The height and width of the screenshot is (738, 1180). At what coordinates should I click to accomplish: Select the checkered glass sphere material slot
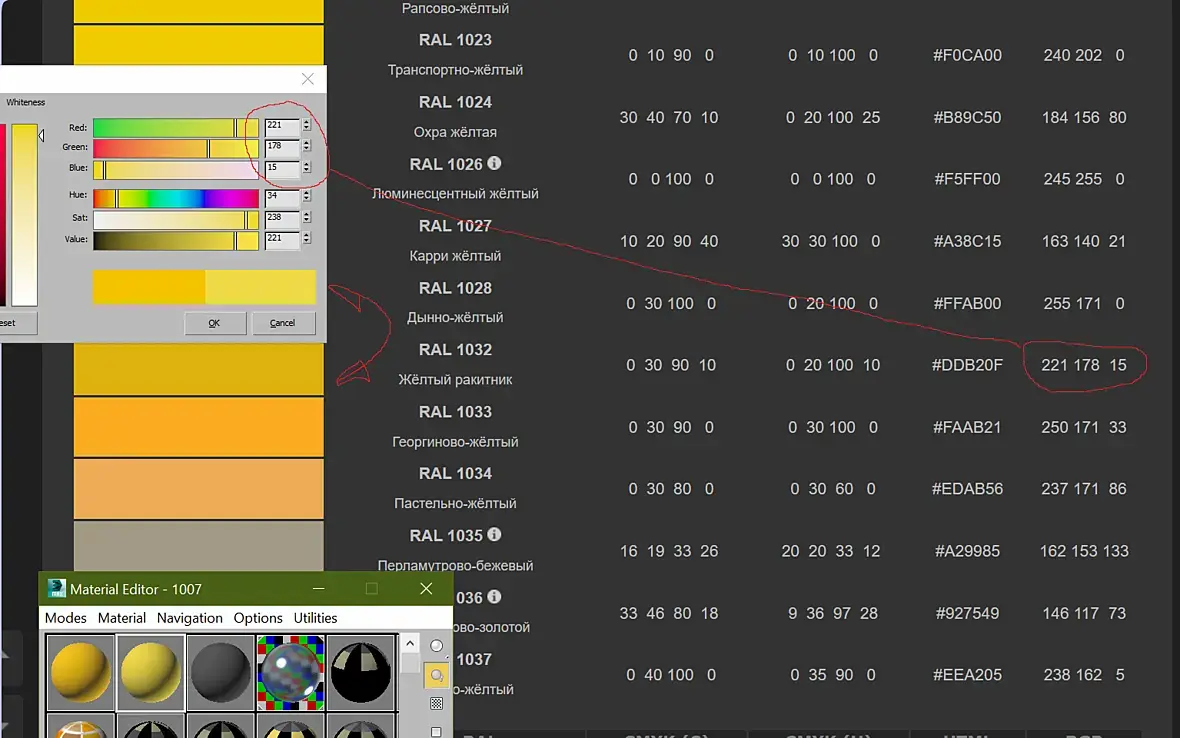click(x=290, y=673)
